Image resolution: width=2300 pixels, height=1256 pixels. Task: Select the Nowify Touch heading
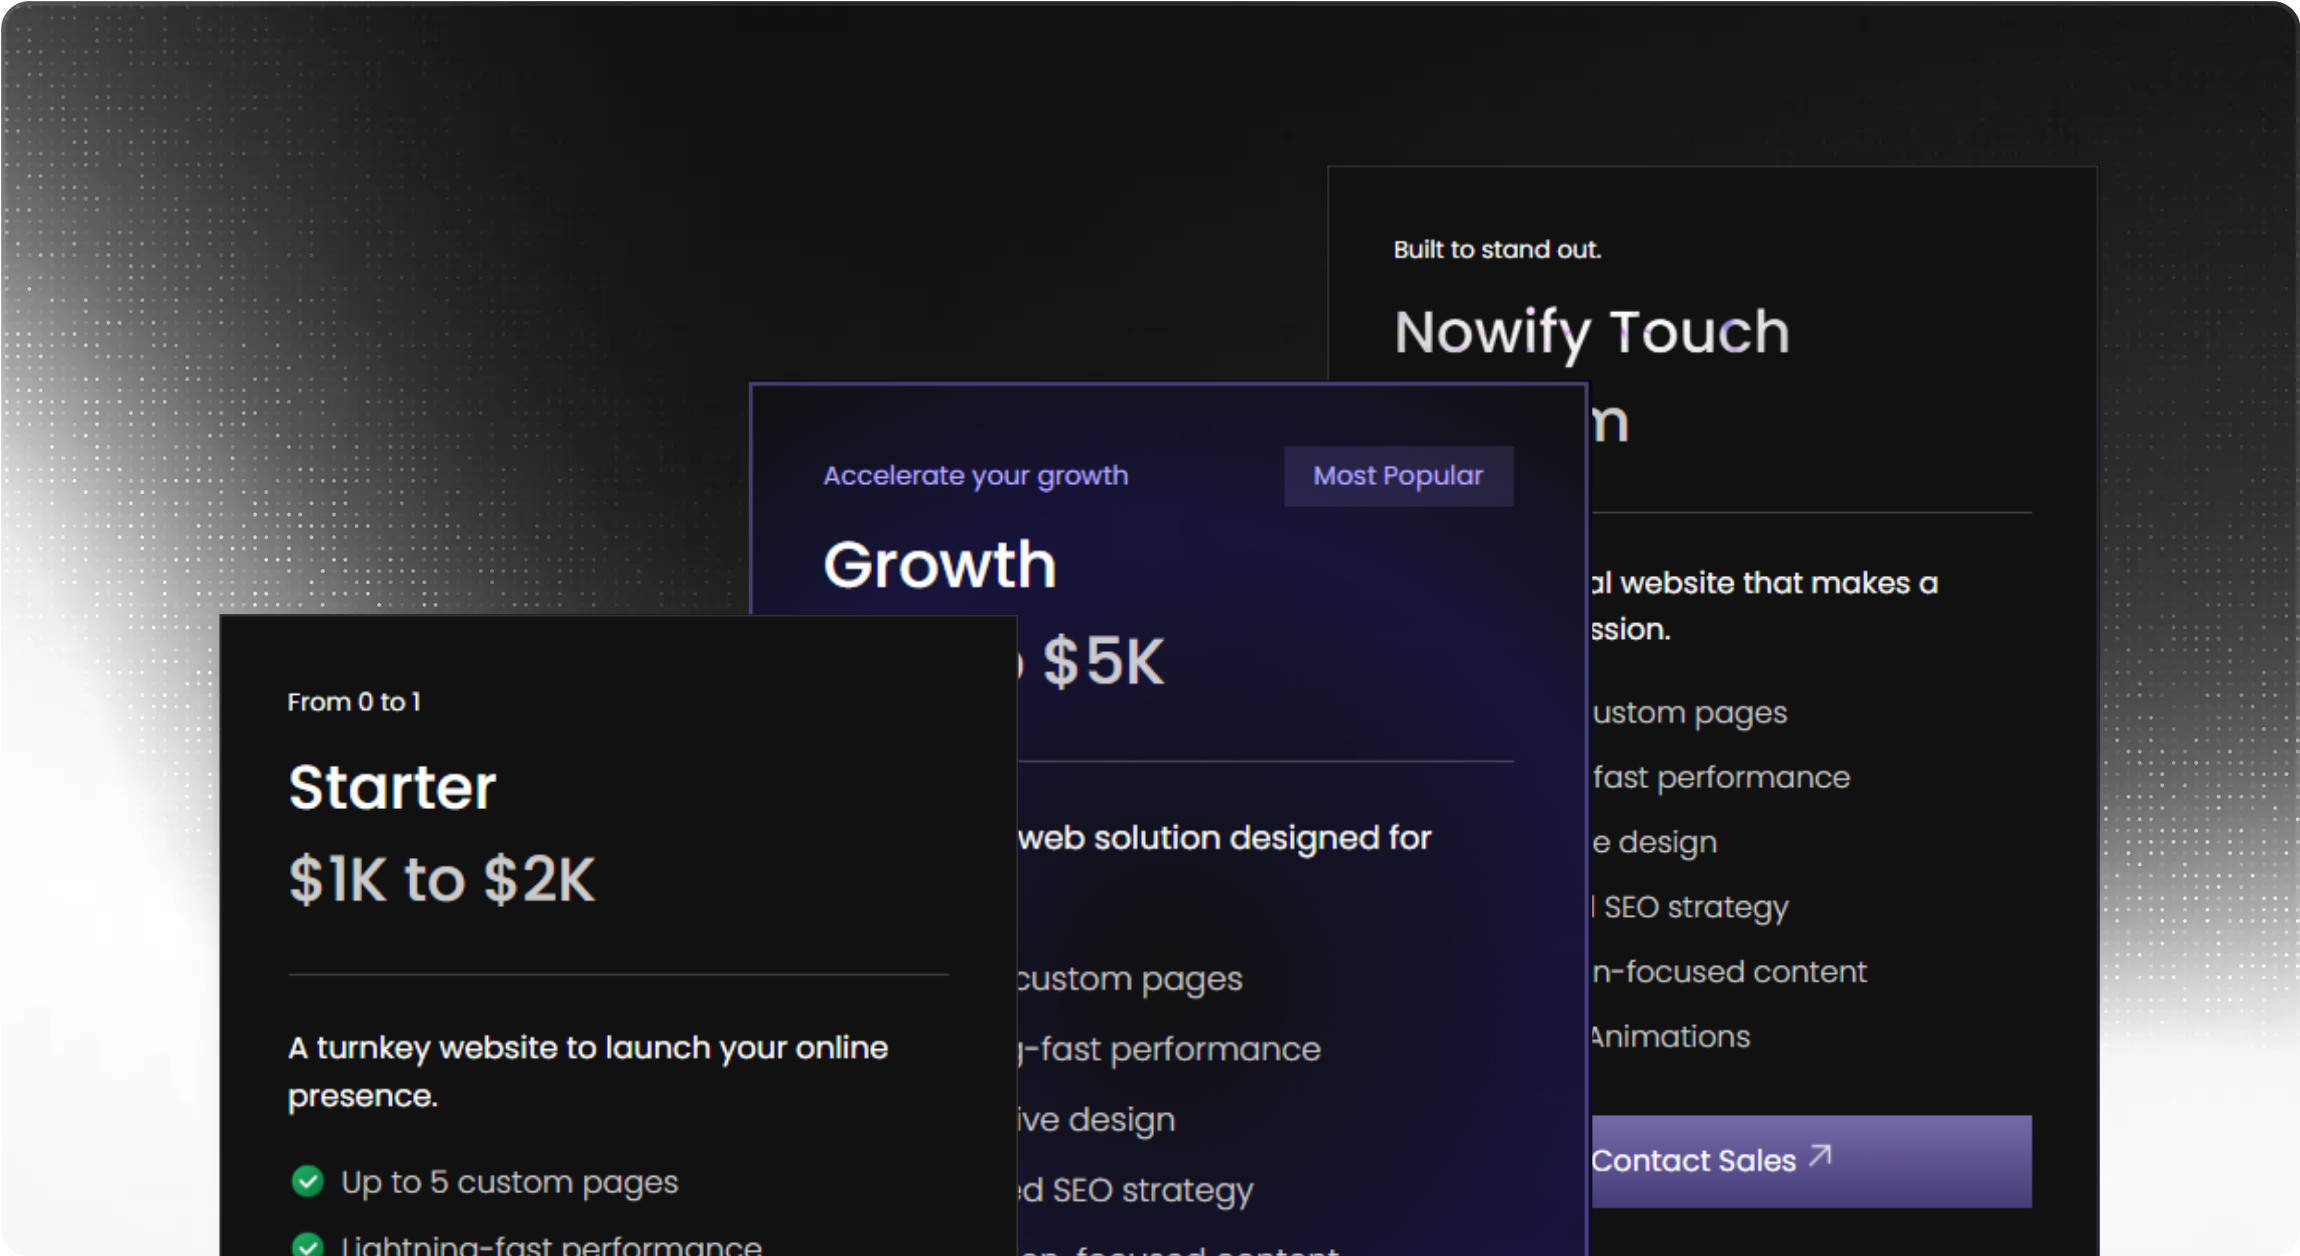(1591, 332)
